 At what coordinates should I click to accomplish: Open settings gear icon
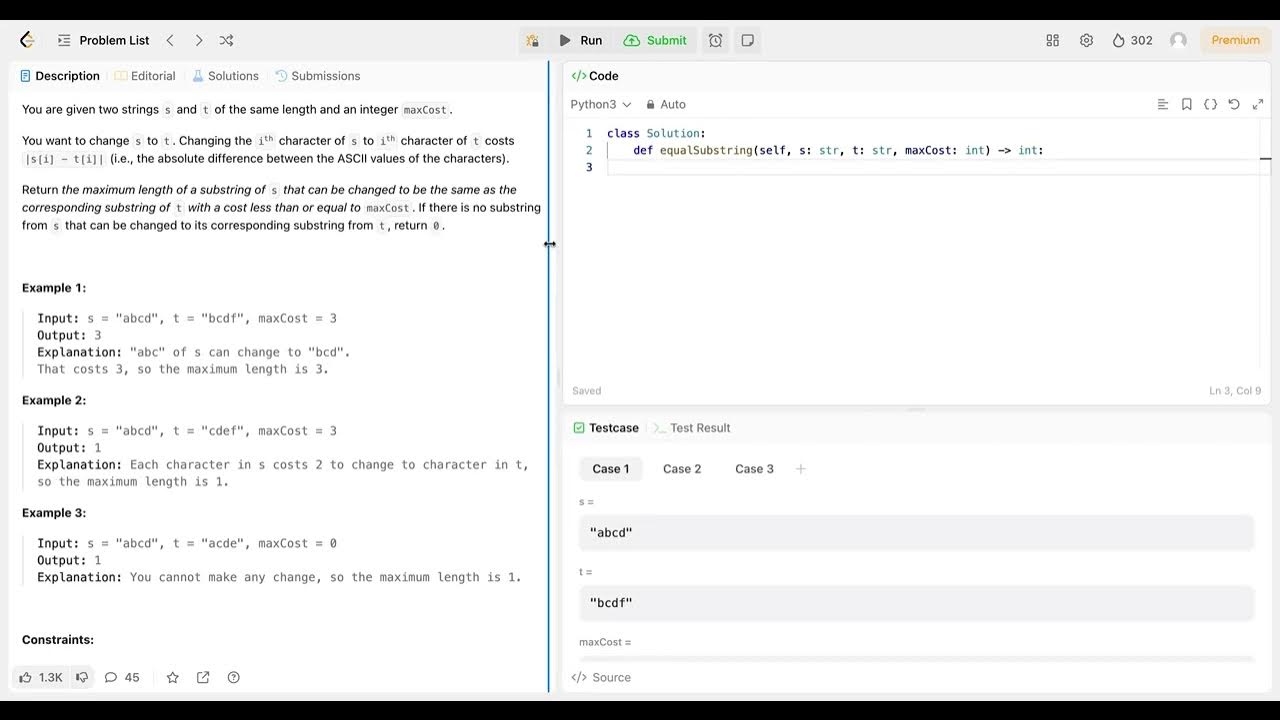1086,40
